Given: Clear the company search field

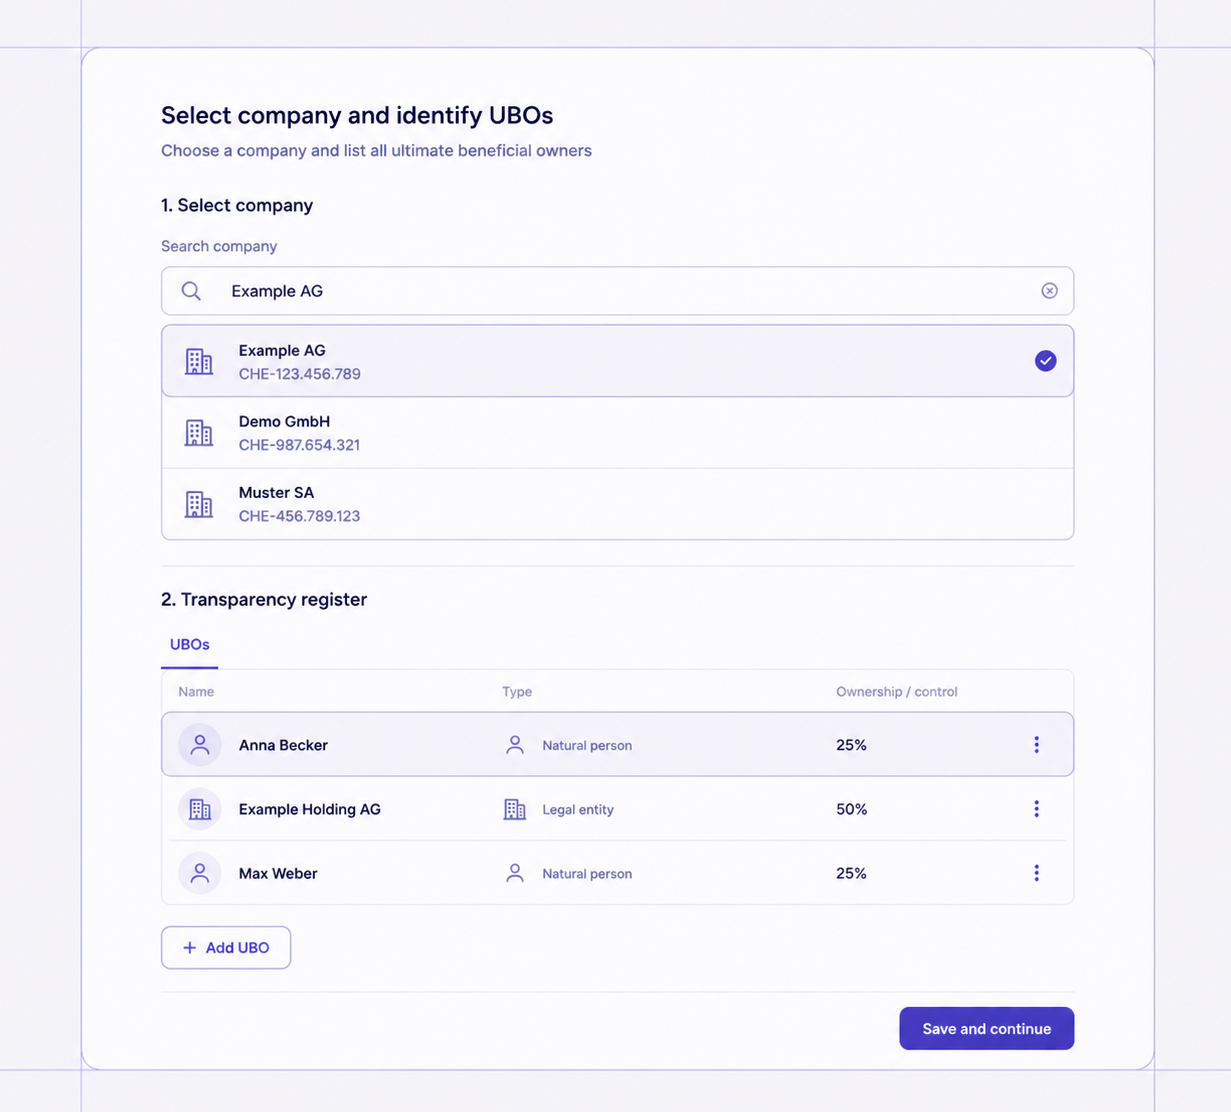Looking at the screenshot, I should [1049, 291].
